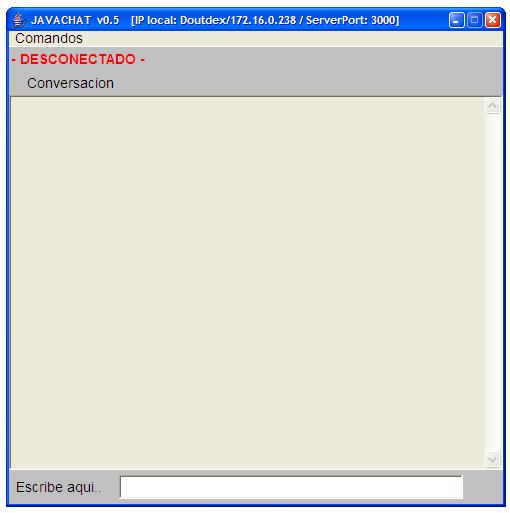Screen dimensions: 510x513
Task: Select the Conversacion label
Action: click(70, 83)
